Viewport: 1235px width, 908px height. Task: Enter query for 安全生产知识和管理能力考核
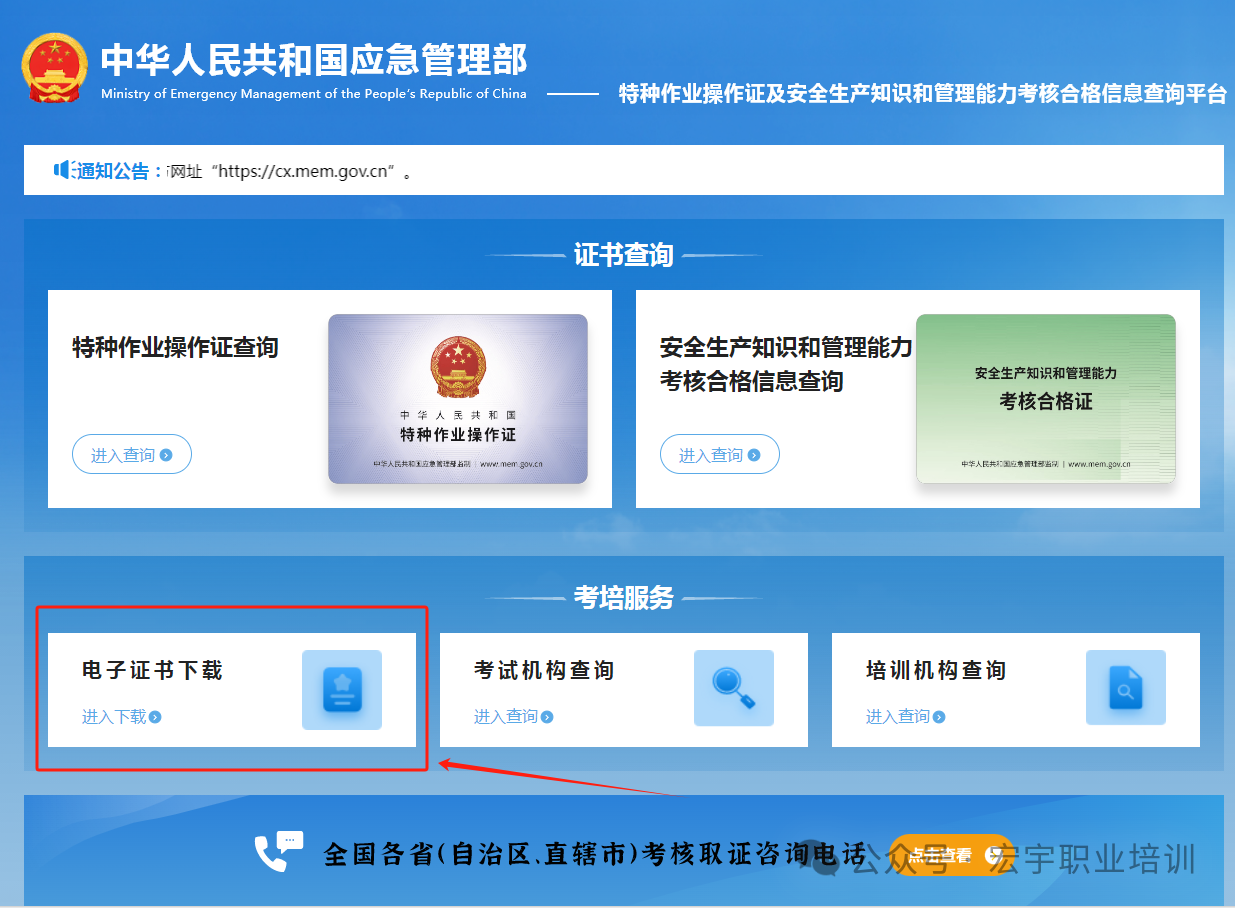[720, 455]
